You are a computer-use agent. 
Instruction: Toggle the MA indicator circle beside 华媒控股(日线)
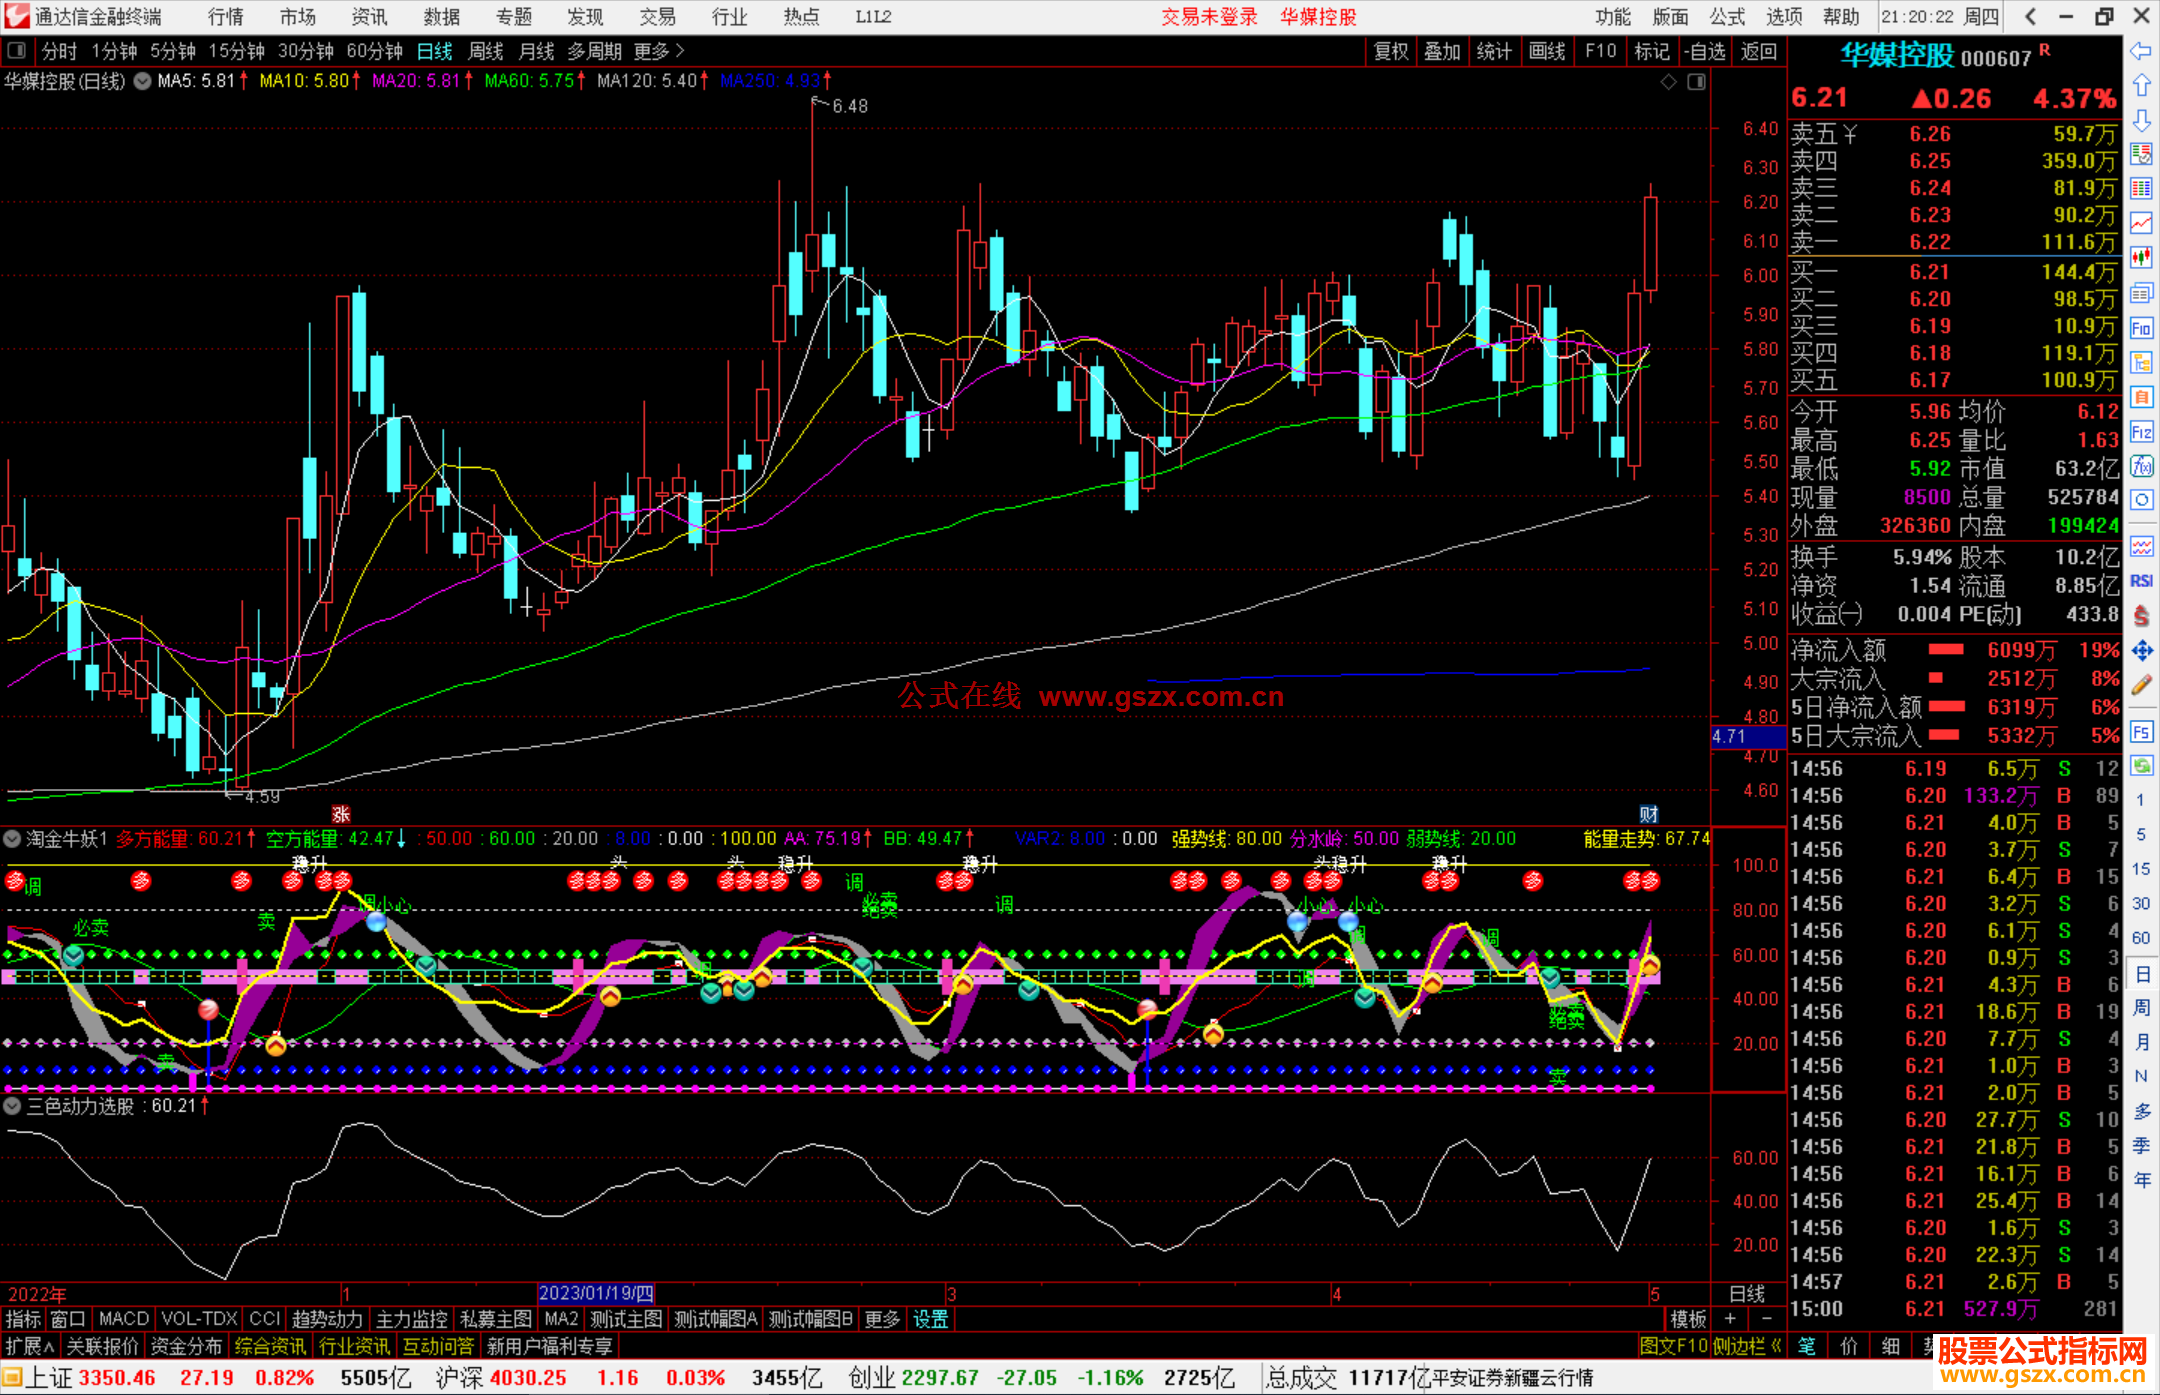point(143,81)
